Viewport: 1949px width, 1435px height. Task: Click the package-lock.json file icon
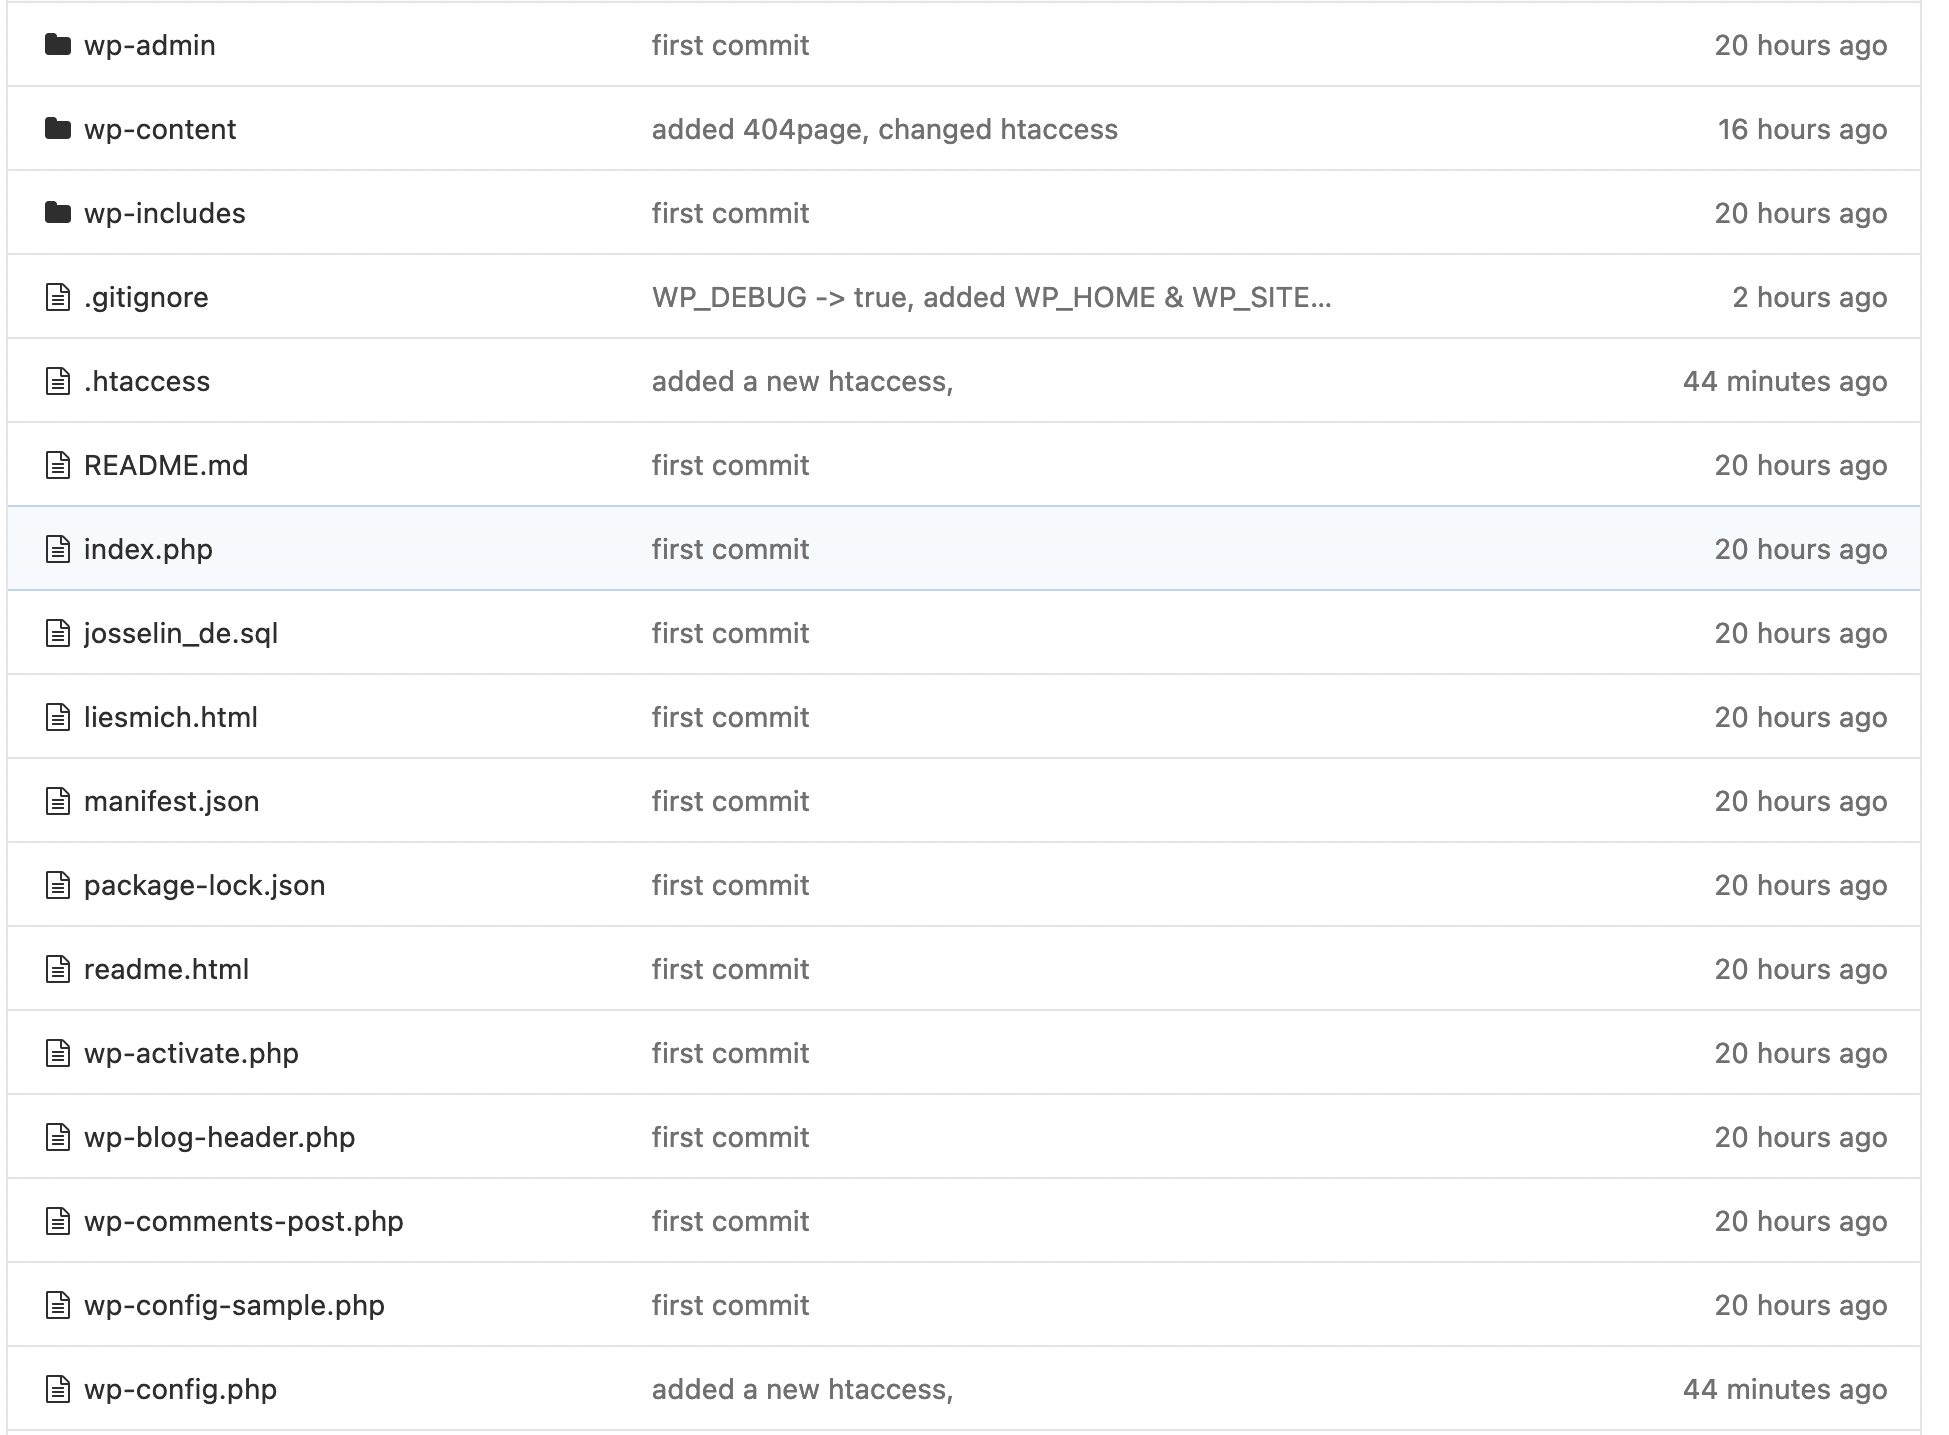coord(58,885)
